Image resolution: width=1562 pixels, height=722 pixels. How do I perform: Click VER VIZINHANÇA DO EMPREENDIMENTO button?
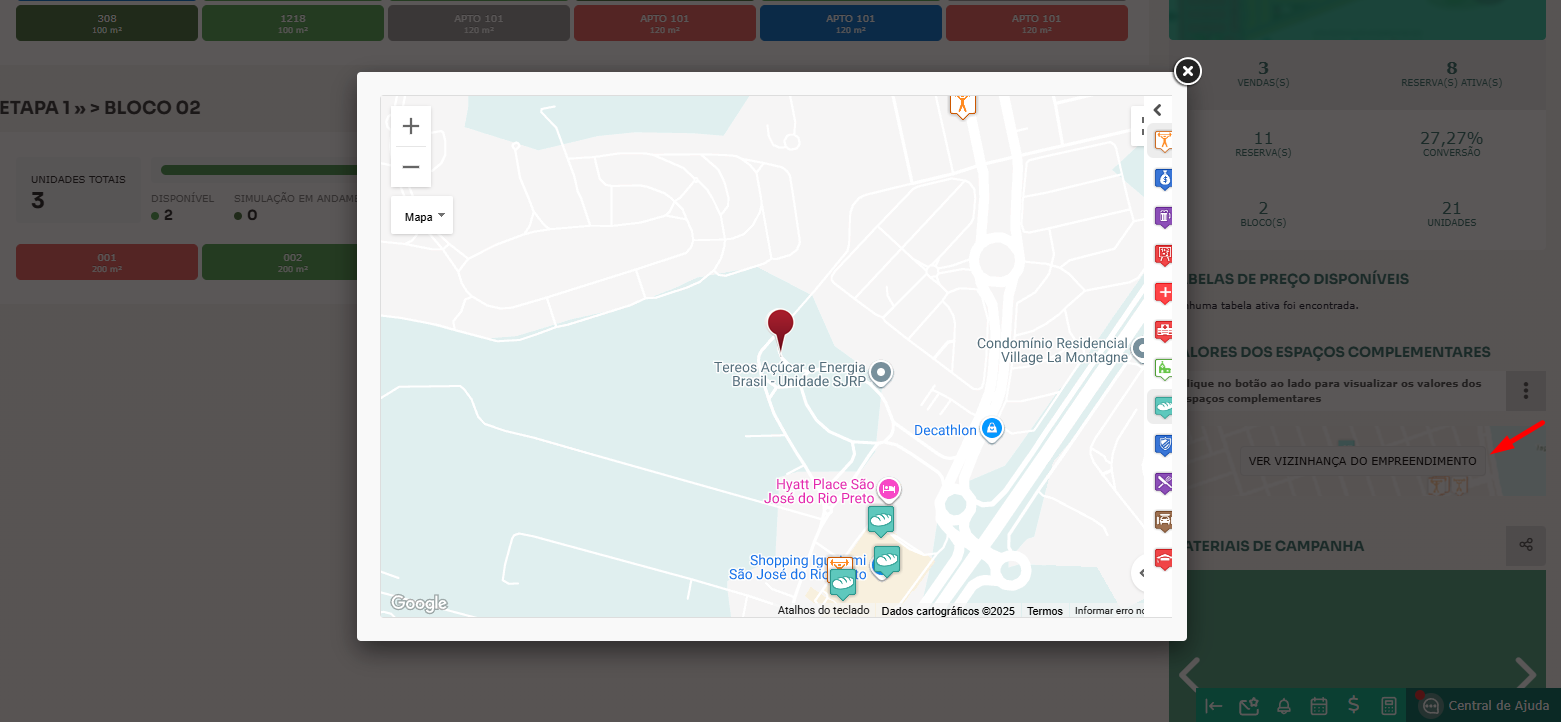pyautogui.click(x=1362, y=461)
